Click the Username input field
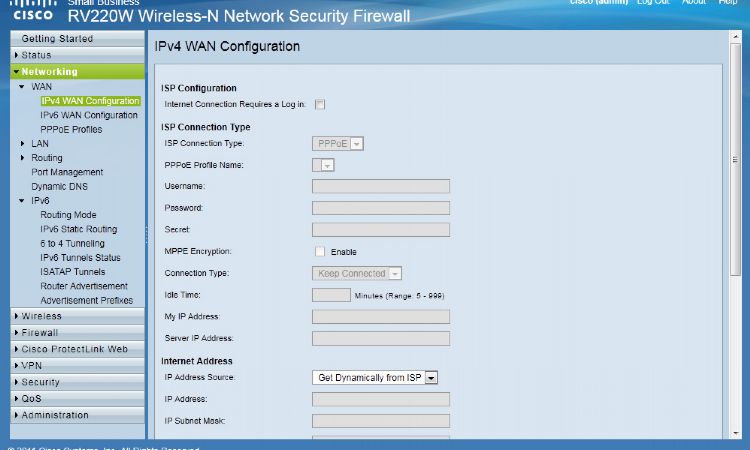Screen dimensions: 750x450 [x=380, y=186]
